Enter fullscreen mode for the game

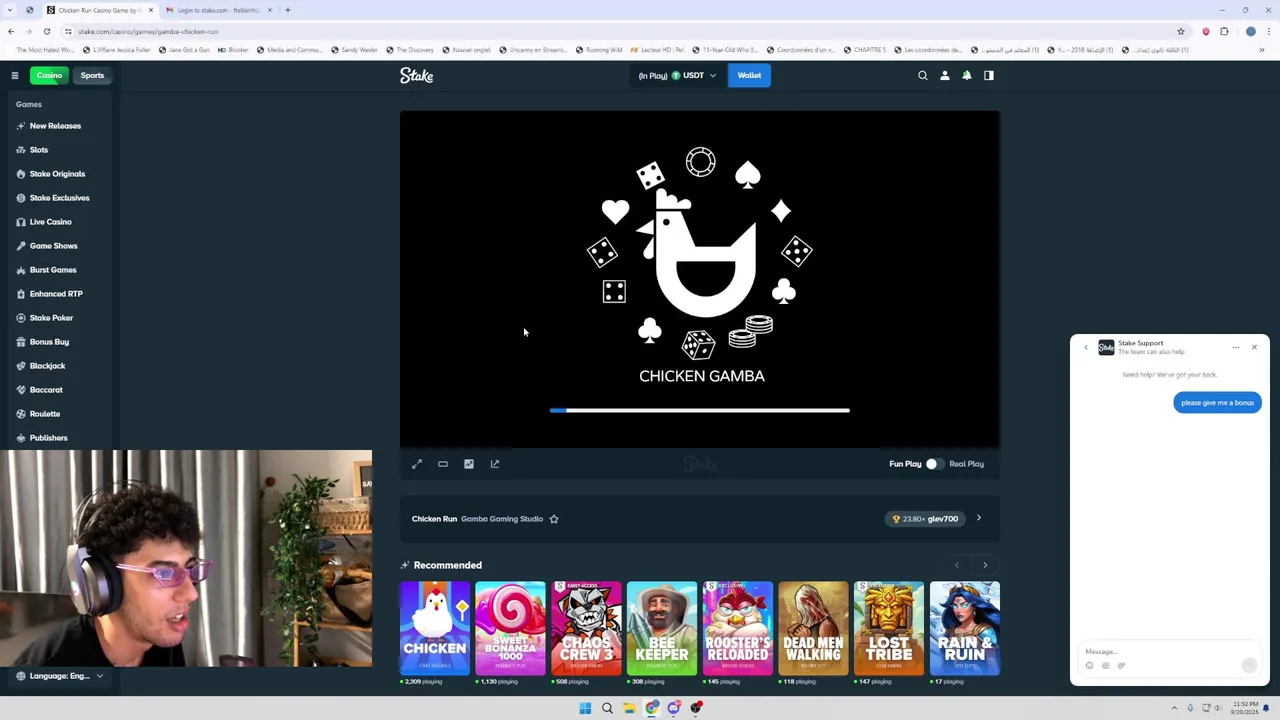point(417,464)
